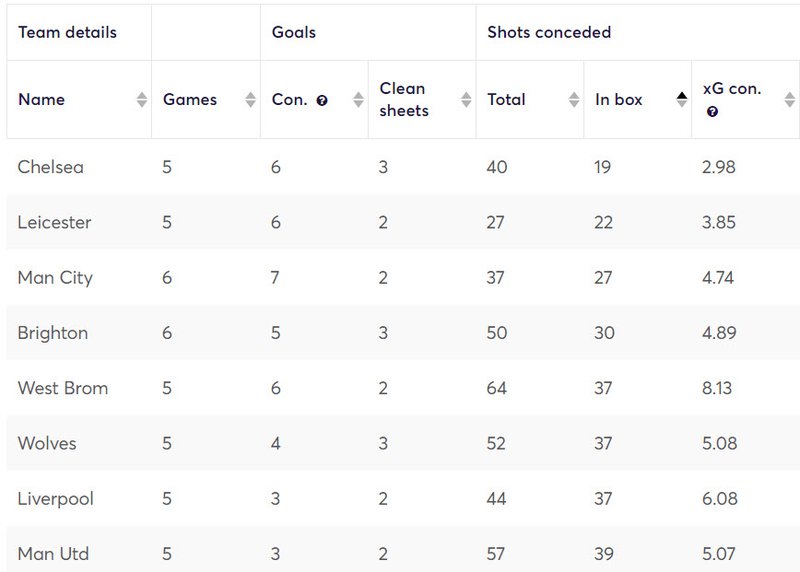Image resolution: width=800 pixels, height=572 pixels.
Task: Click the Goals group header
Action: (294, 32)
